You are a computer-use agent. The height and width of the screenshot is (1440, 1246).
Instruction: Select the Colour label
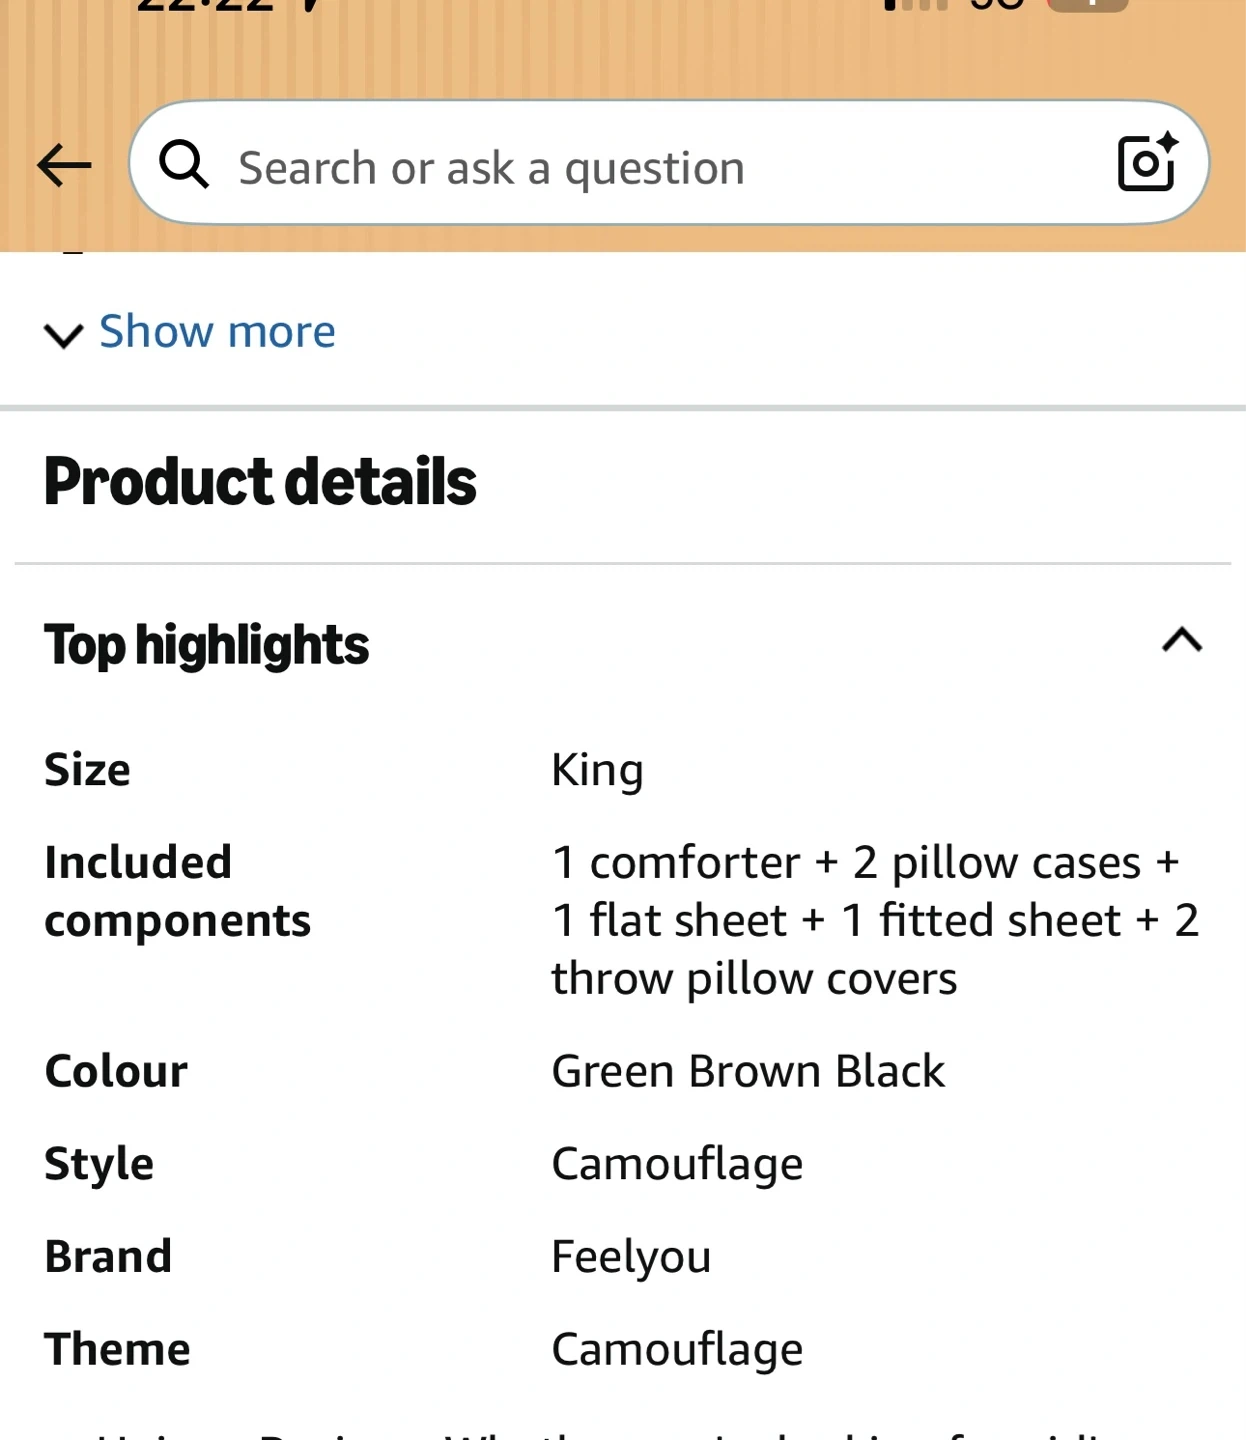click(116, 1071)
